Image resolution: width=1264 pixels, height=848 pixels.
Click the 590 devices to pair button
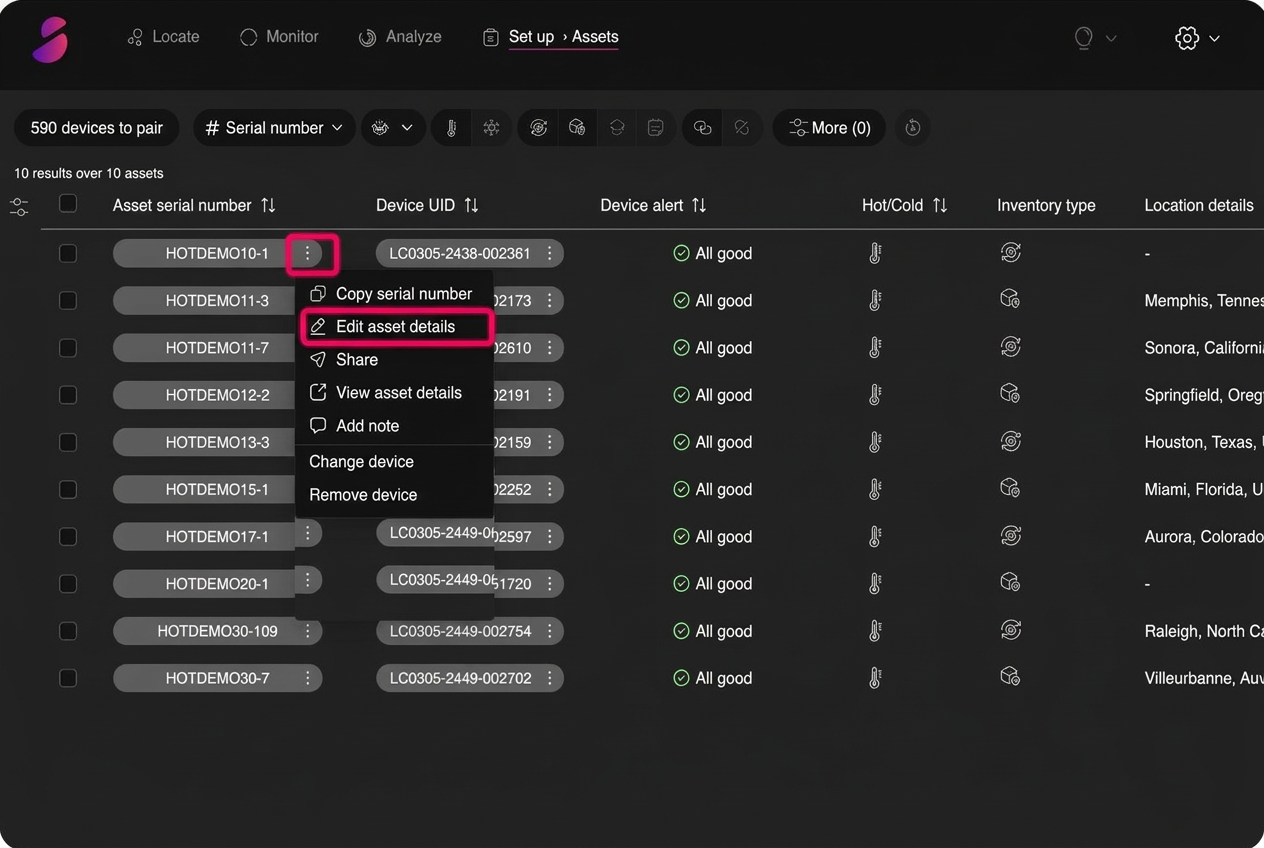tap(97, 128)
